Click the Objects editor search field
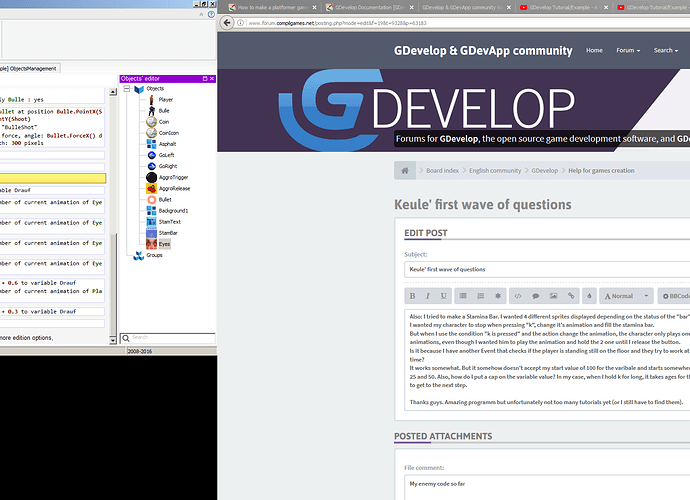This screenshot has height=500, width=690. pos(172,338)
